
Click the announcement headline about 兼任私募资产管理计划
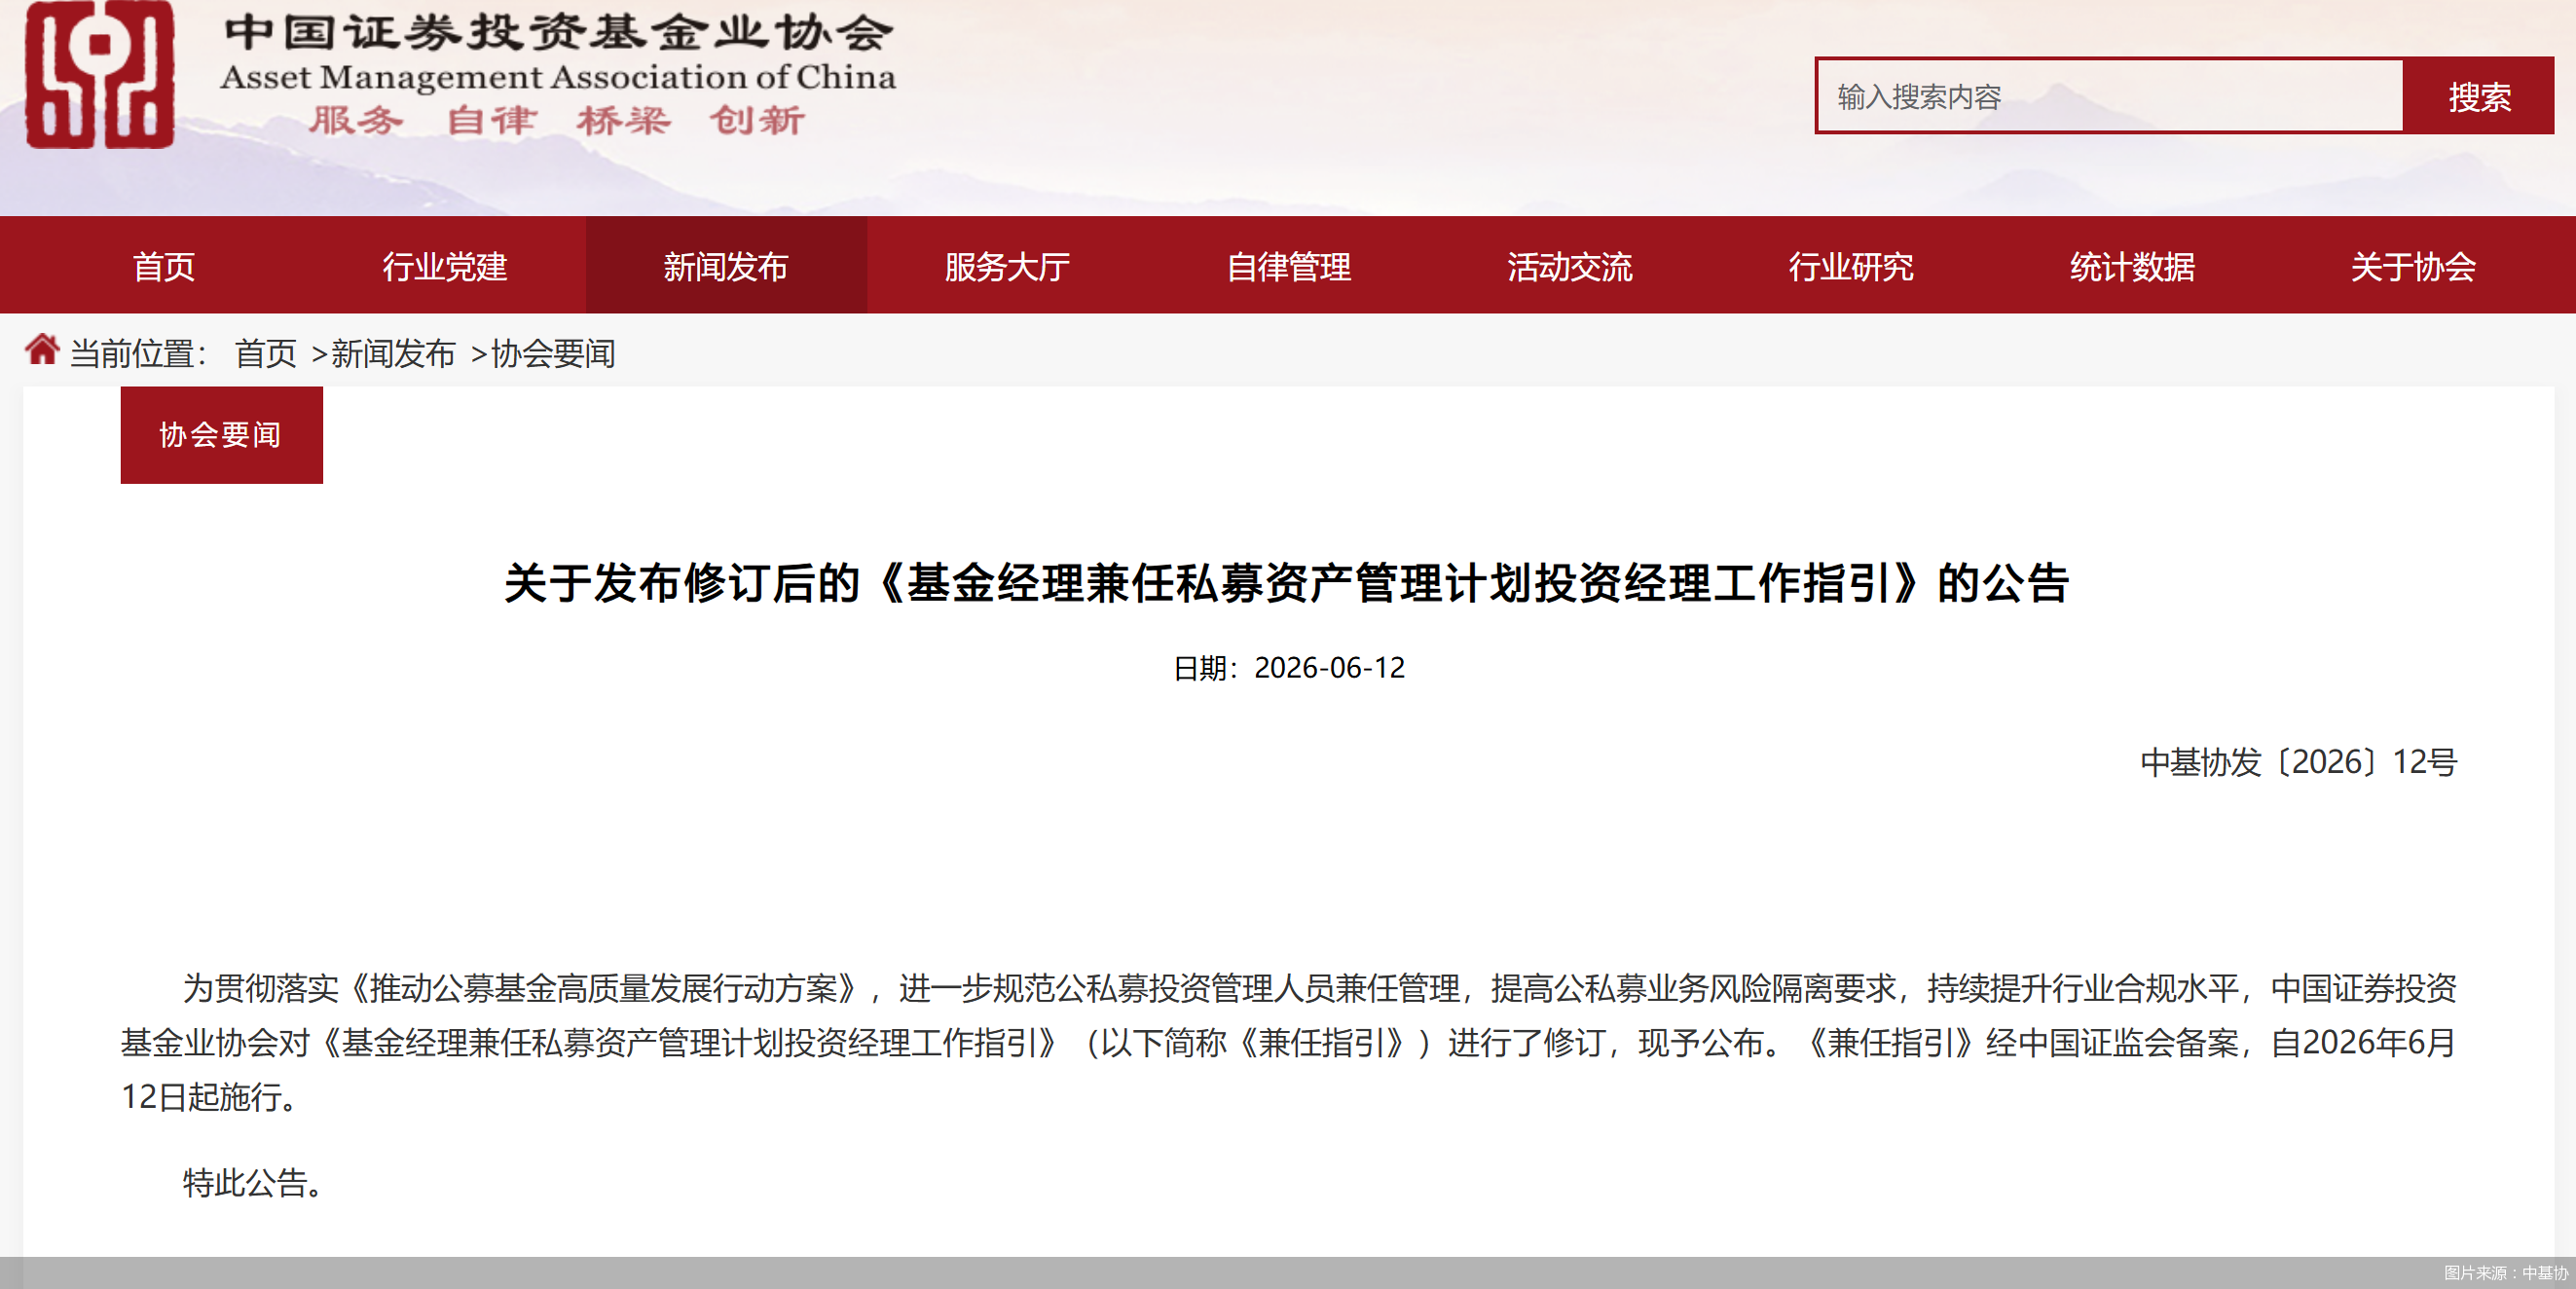pyautogui.click(x=1287, y=583)
